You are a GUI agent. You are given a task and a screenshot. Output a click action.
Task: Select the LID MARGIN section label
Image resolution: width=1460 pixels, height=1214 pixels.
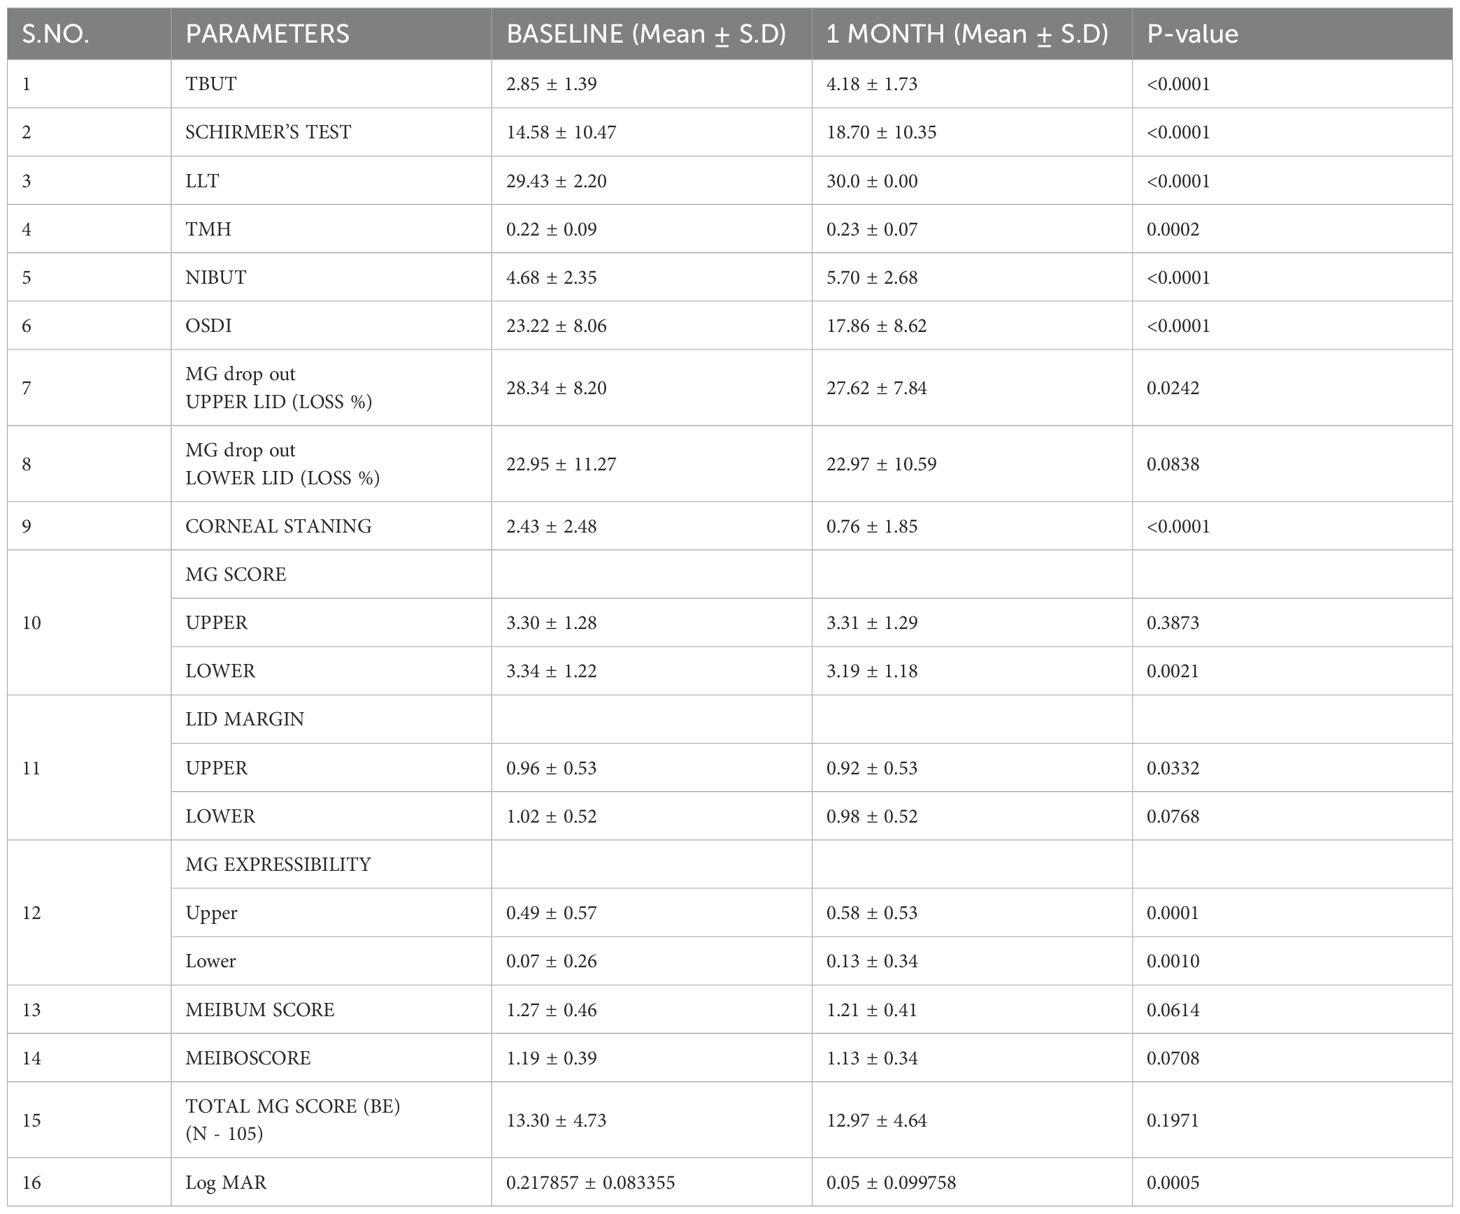tap(245, 719)
